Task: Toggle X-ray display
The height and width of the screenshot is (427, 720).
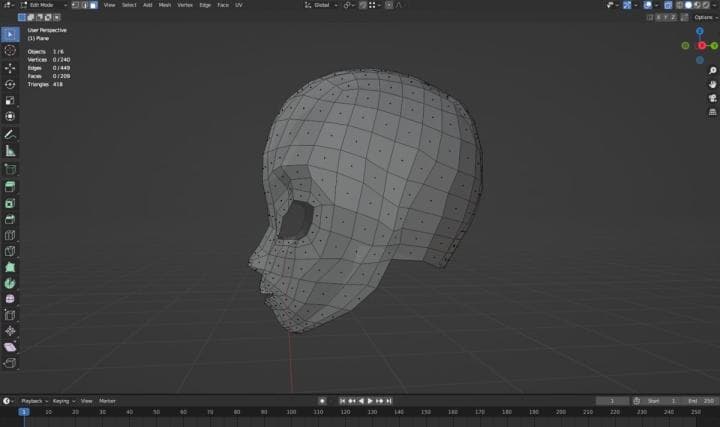Action: pyautogui.click(x=668, y=5)
